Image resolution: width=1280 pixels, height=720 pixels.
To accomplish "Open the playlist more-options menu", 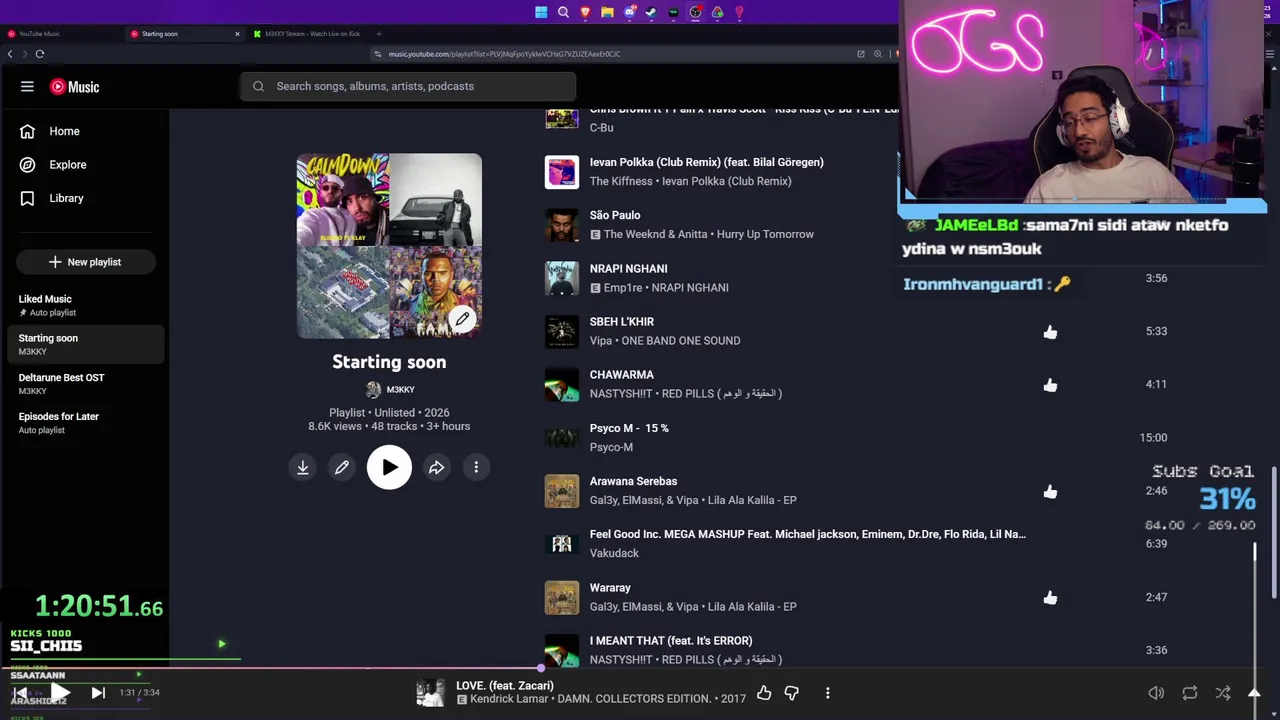I will click(x=476, y=467).
